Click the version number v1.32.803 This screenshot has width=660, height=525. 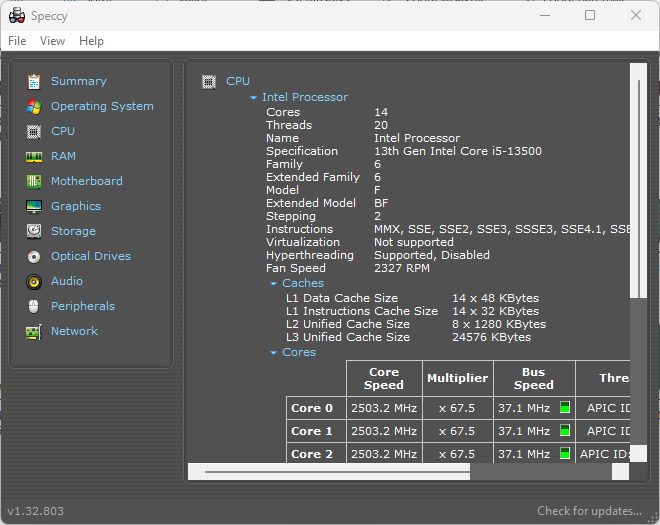pyautogui.click(x=36, y=511)
